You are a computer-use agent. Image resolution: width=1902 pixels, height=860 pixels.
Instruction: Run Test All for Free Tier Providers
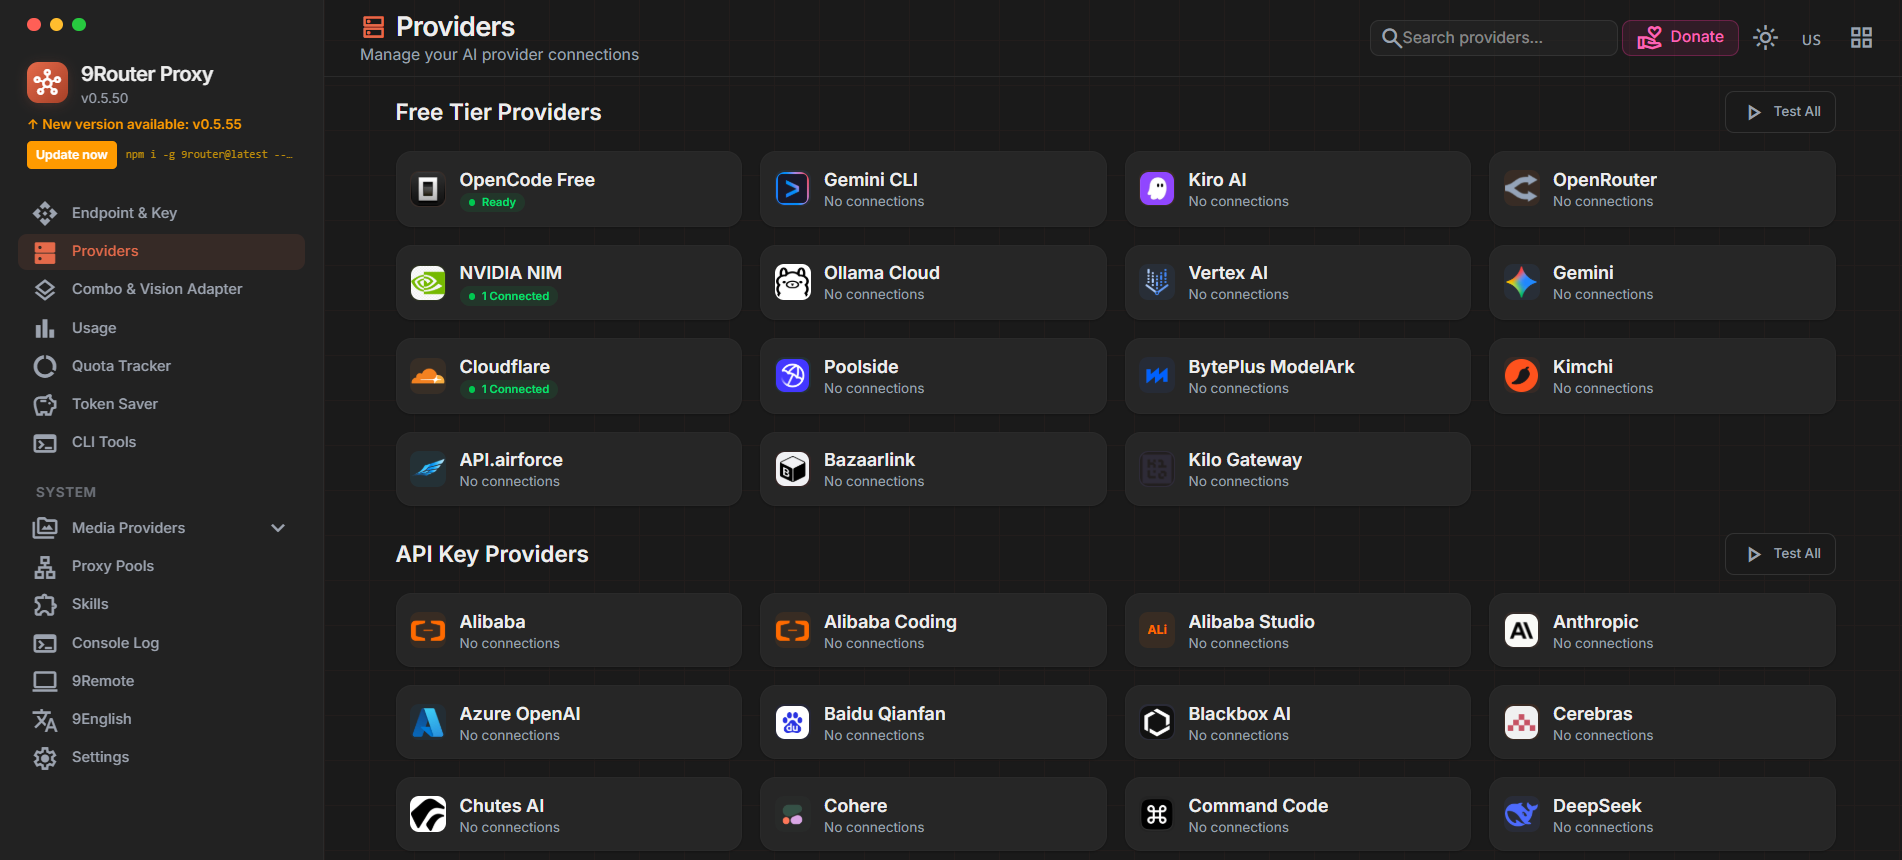tap(1780, 112)
